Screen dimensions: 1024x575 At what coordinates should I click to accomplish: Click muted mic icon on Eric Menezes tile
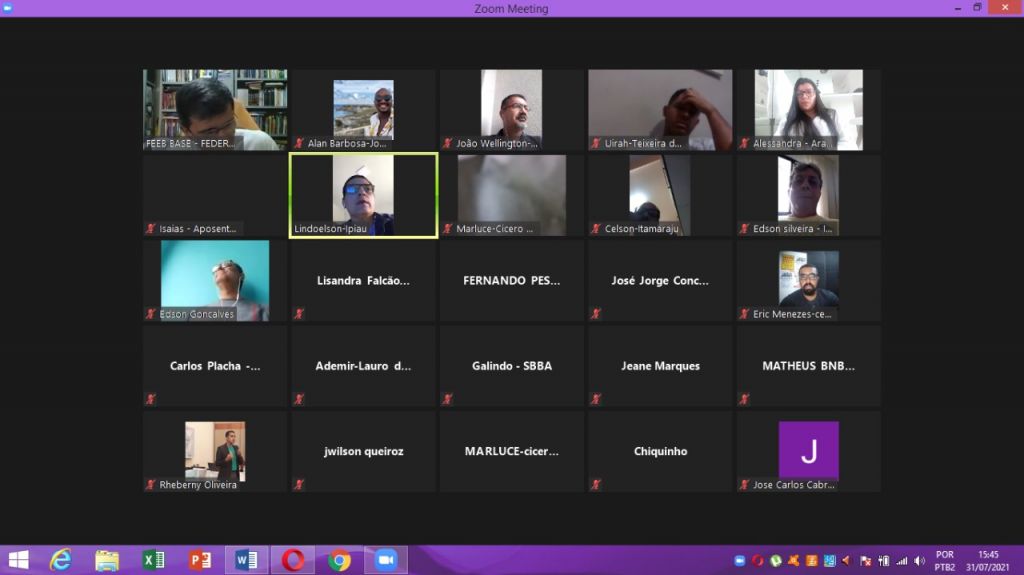744,314
